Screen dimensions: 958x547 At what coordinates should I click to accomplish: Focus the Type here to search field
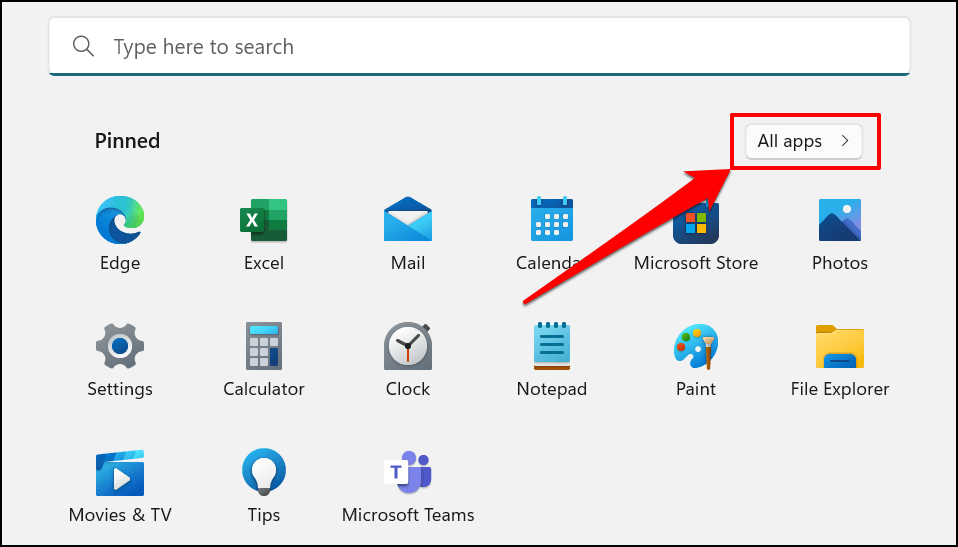479,46
